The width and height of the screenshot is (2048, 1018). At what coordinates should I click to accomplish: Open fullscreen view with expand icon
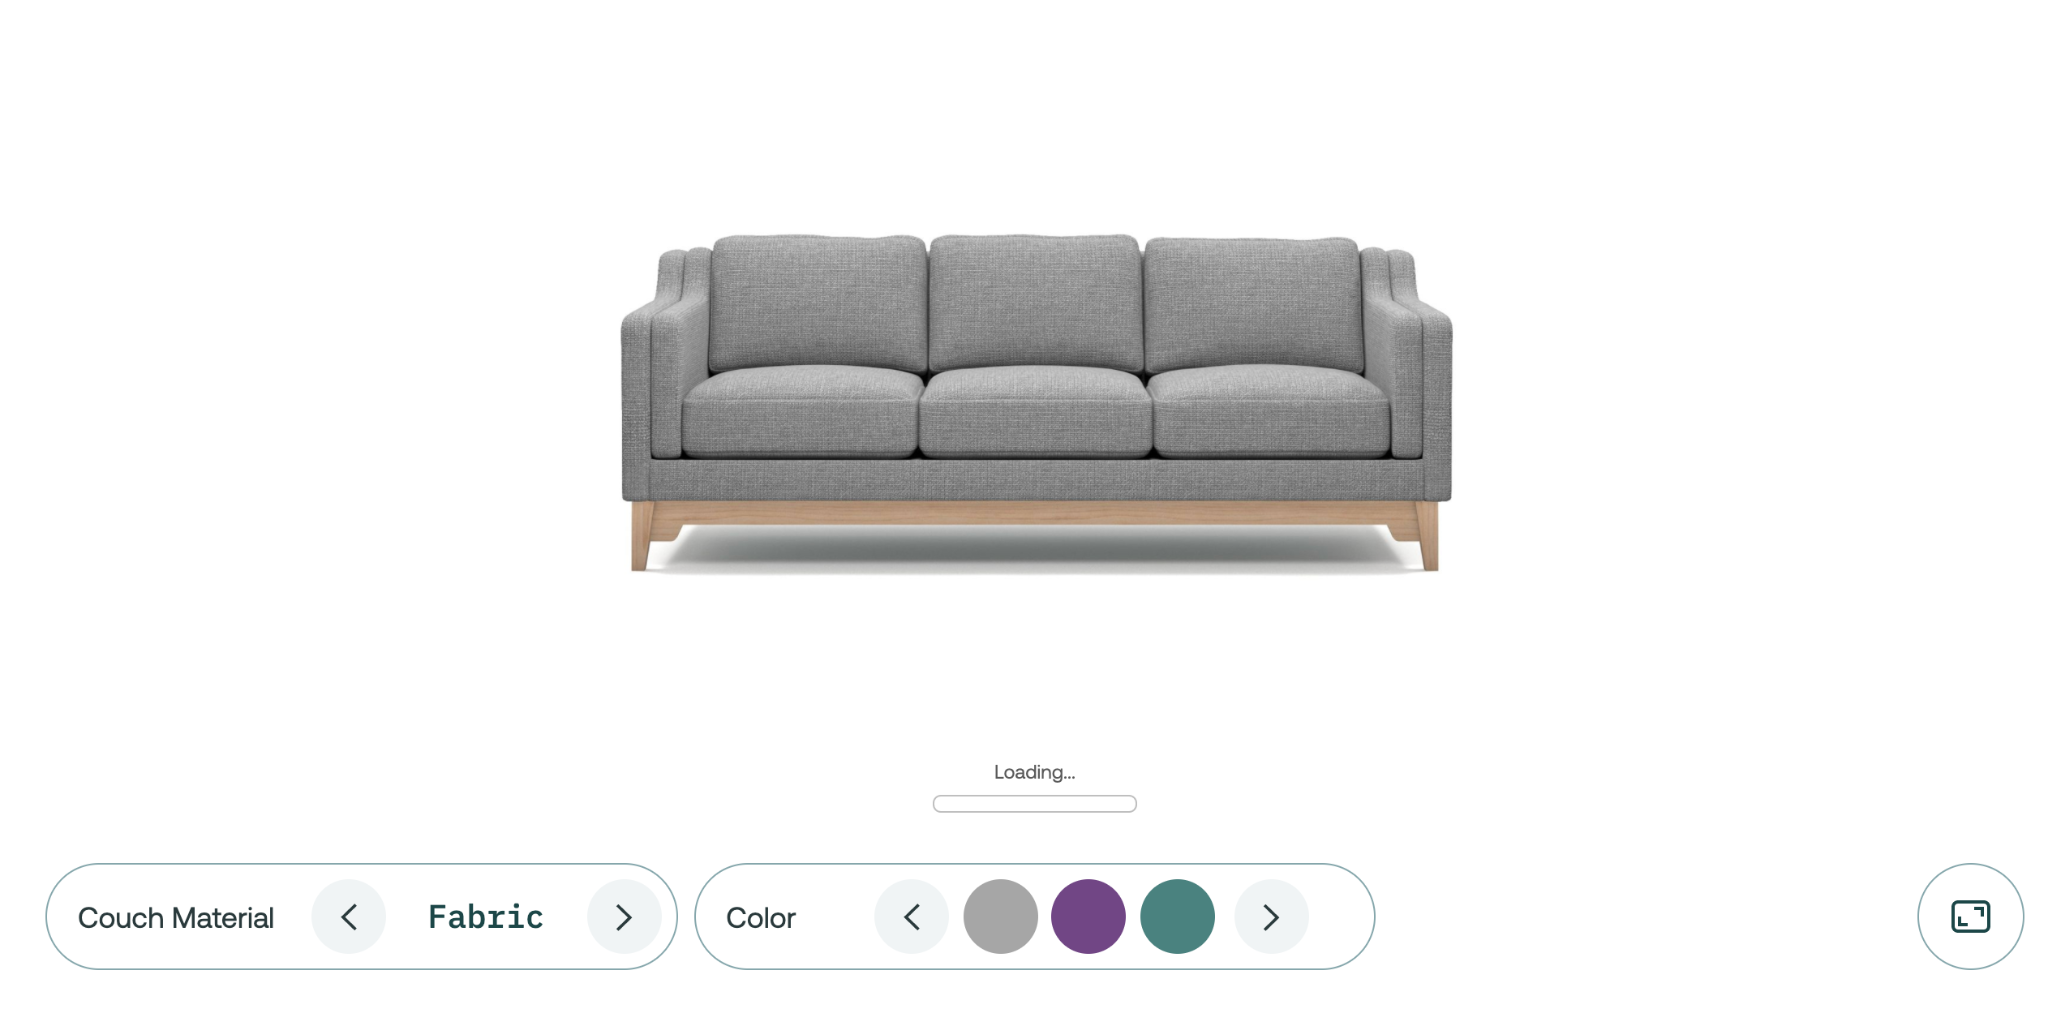[x=1971, y=917]
